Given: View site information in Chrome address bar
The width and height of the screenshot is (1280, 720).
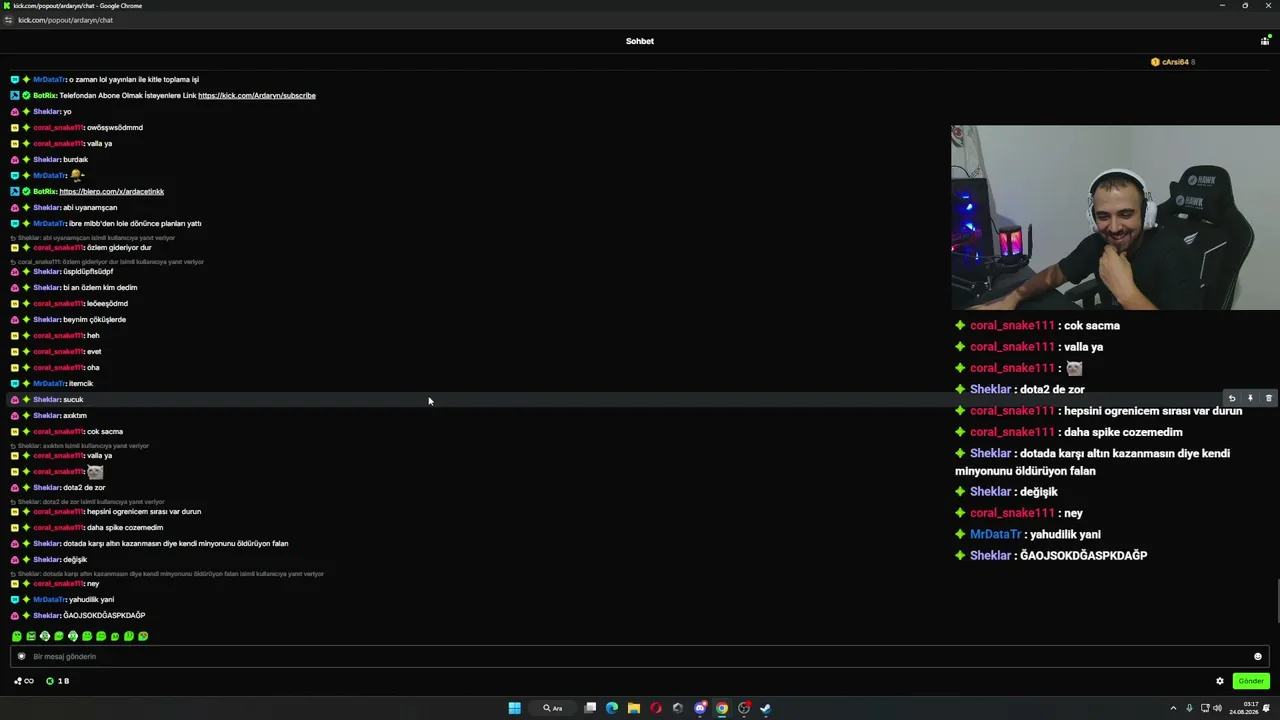Looking at the screenshot, I should pyautogui.click(x=8, y=20).
